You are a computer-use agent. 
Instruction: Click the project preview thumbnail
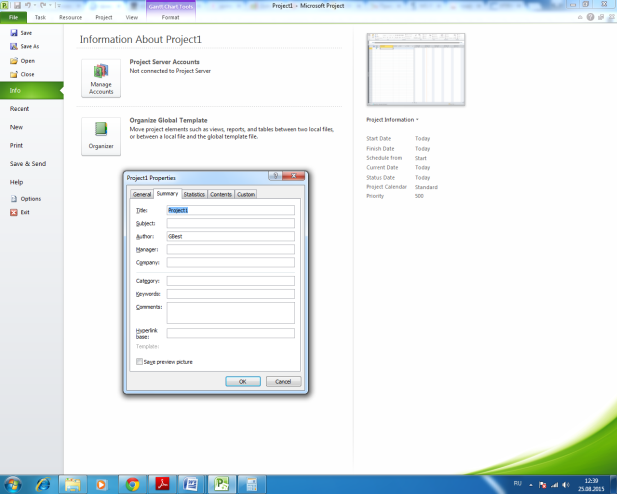416,70
